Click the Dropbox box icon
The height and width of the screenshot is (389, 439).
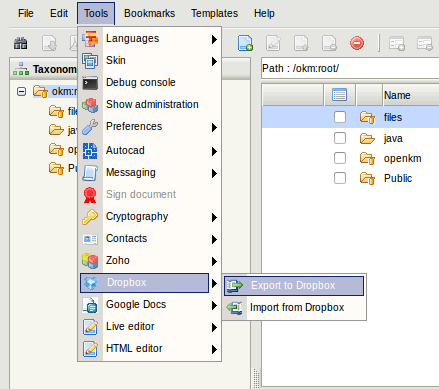[x=91, y=283]
